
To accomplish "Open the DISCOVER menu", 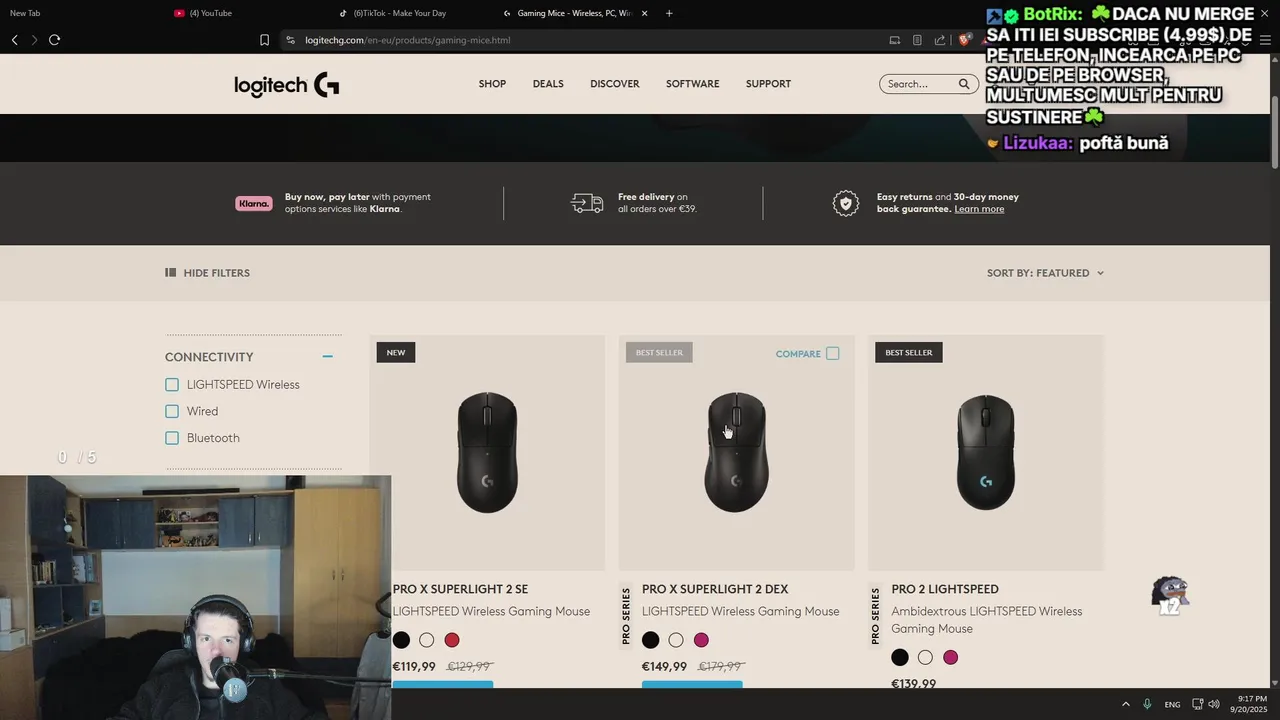I will (x=615, y=84).
